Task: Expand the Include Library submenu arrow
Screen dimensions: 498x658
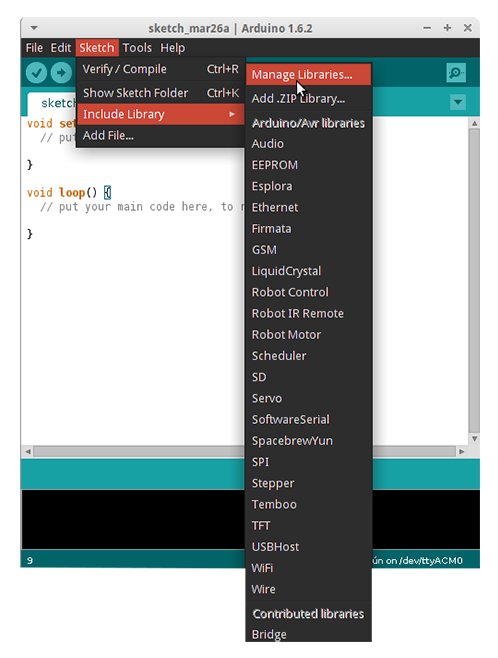Action: tap(232, 114)
